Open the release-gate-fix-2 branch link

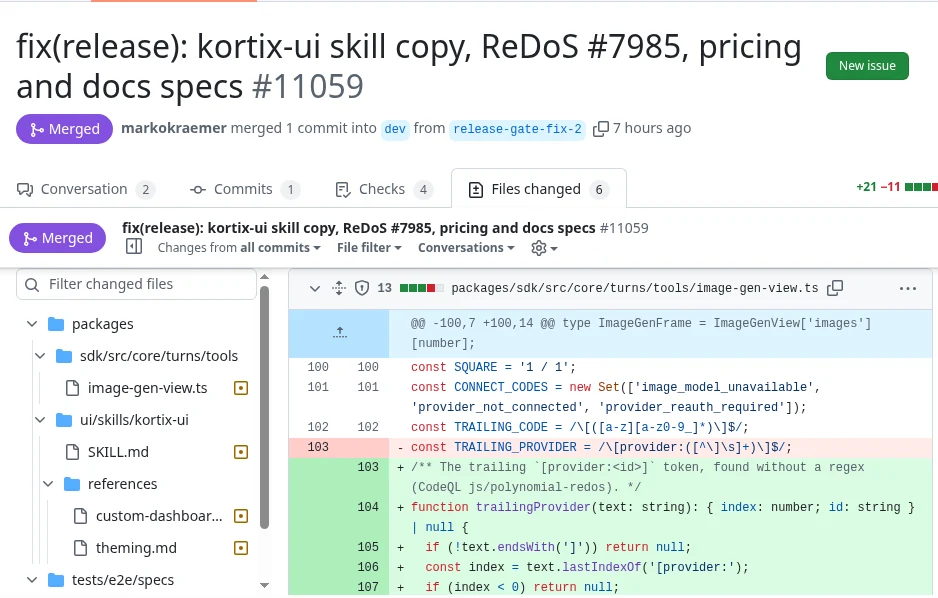(x=517, y=129)
